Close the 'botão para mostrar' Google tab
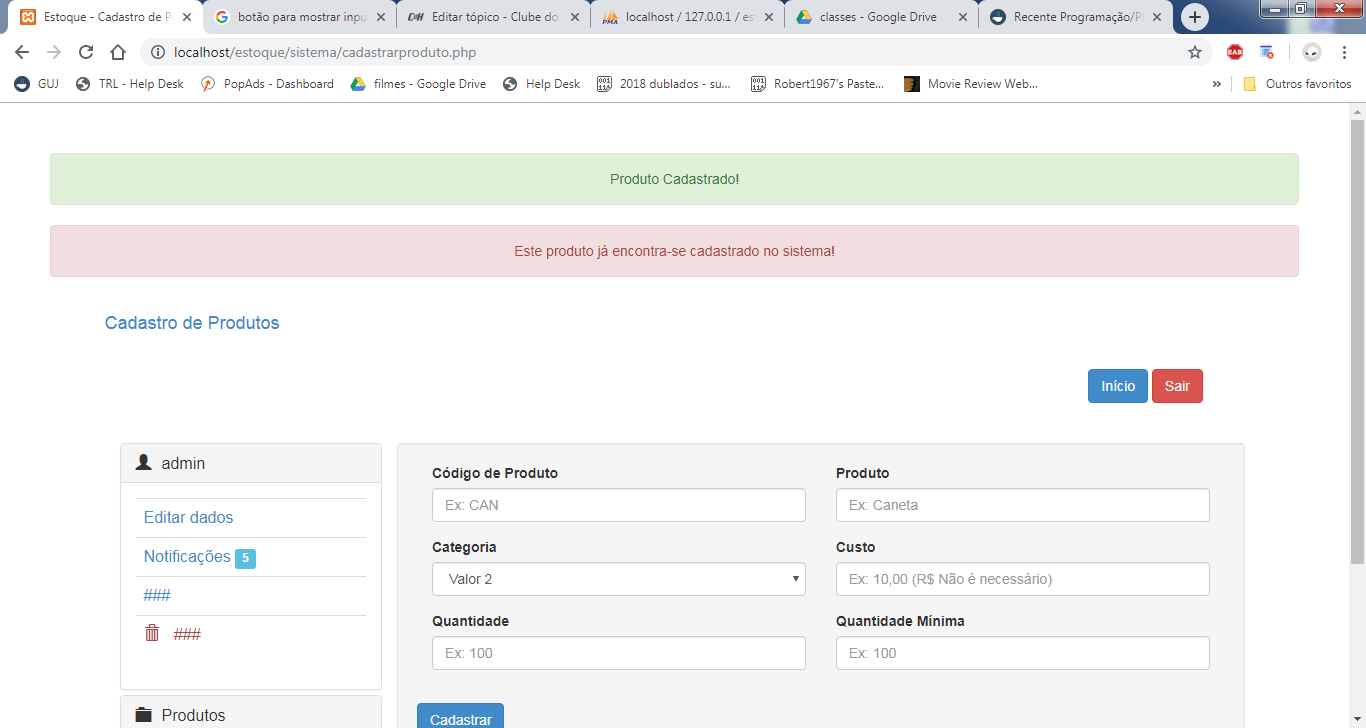1366x728 pixels. tap(380, 17)
